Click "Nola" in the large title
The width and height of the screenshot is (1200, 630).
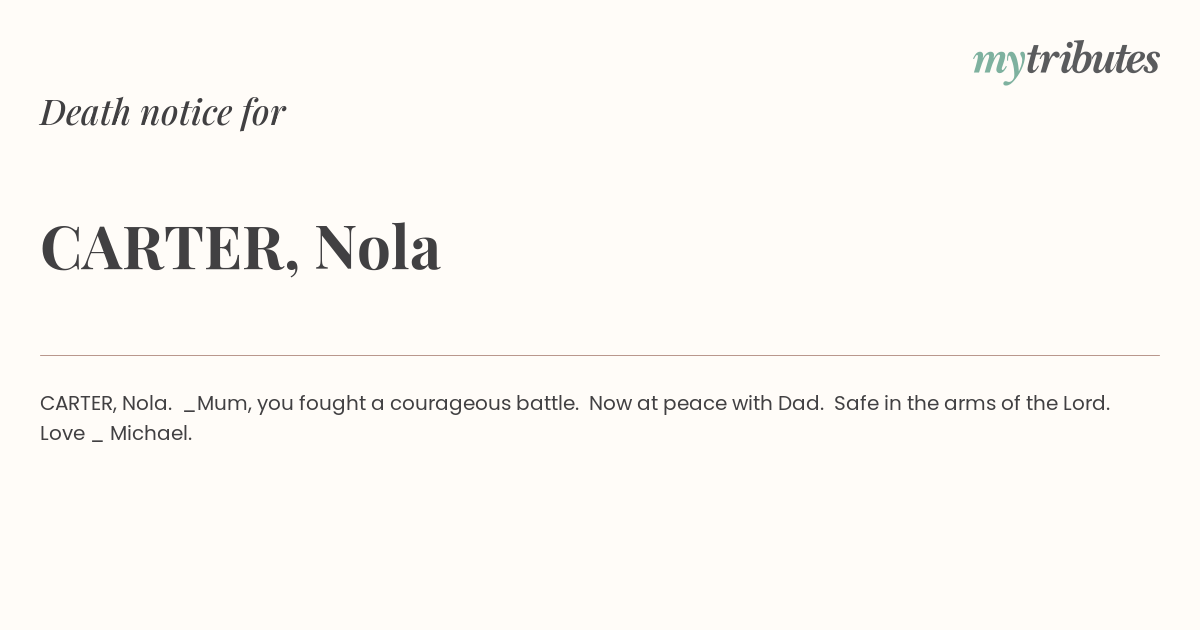[378, 246]
